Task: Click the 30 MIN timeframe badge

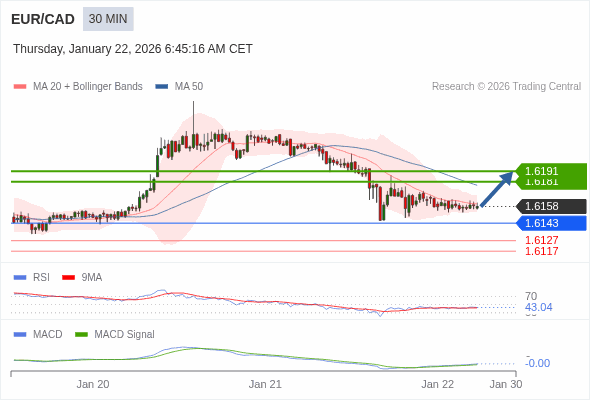Action: [x=108, y=19]
